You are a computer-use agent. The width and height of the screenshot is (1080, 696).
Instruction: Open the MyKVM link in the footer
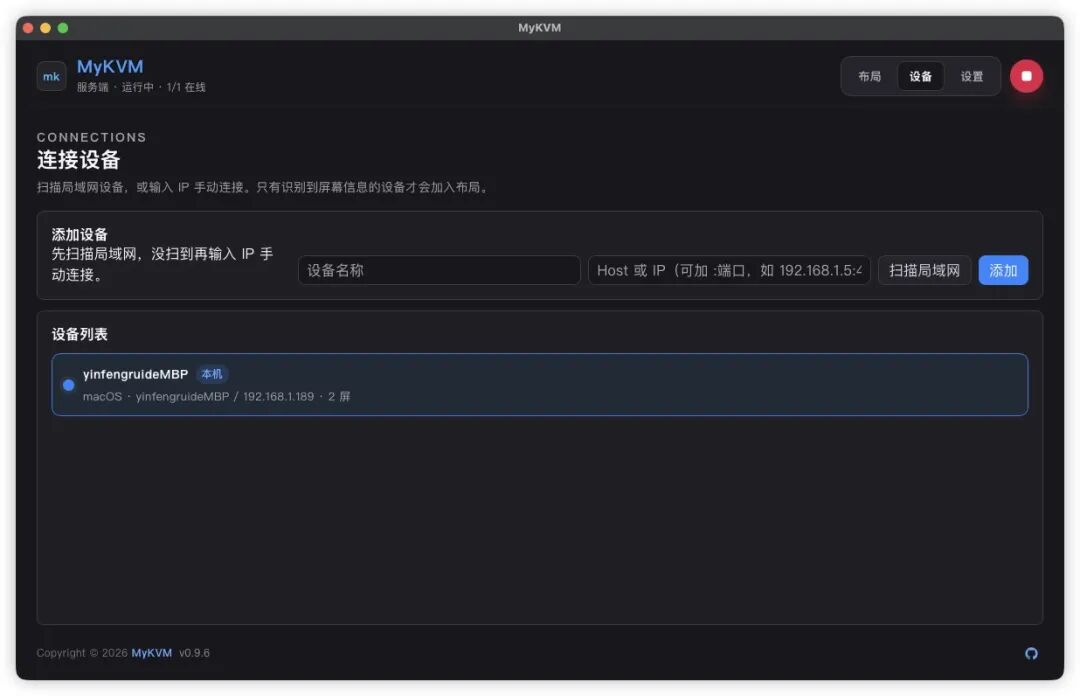click(x=152, y=653)
